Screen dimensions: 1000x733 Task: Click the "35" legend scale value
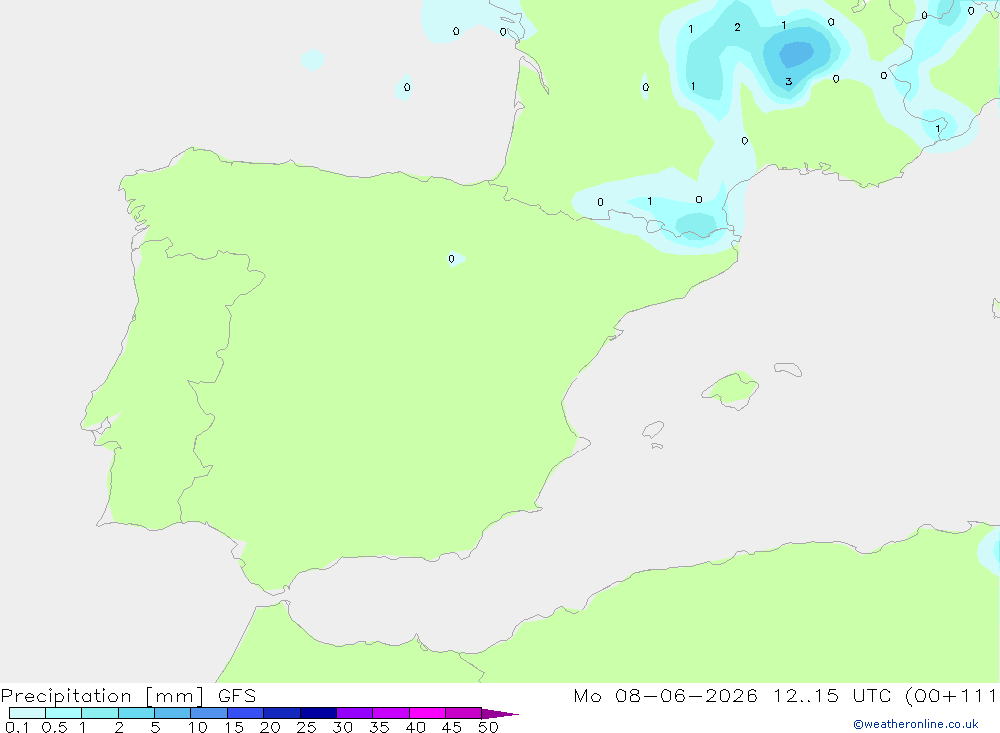(379, 727)
